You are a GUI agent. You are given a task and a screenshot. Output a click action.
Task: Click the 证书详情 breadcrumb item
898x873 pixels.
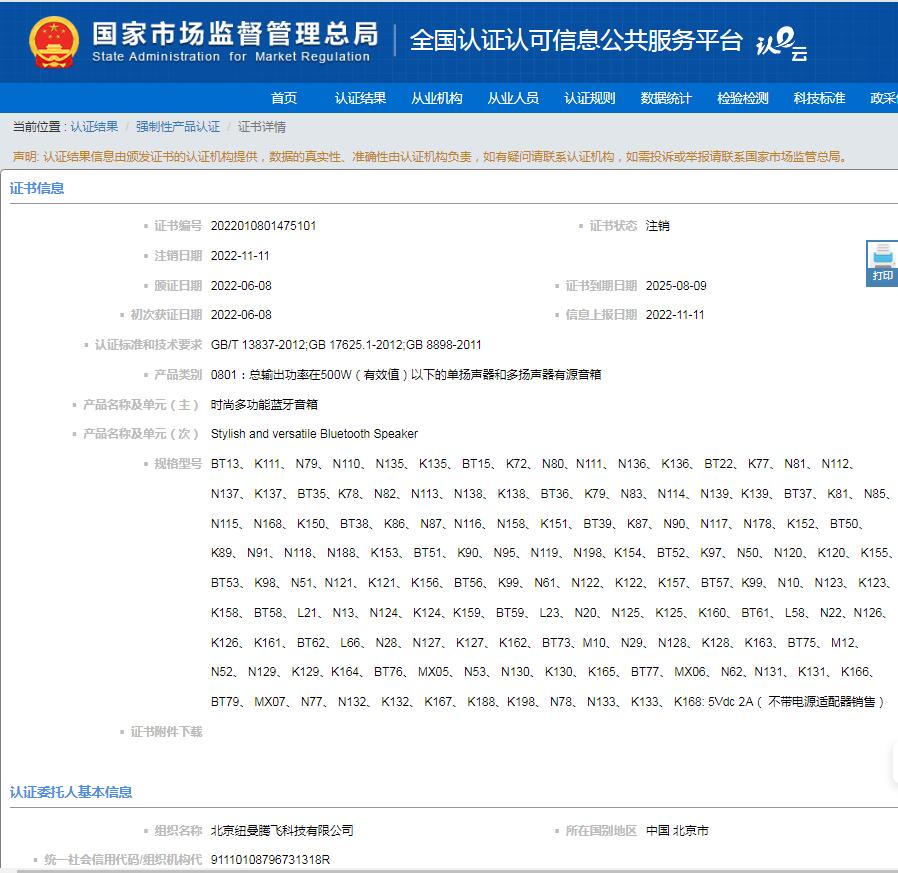click(262, 127)
